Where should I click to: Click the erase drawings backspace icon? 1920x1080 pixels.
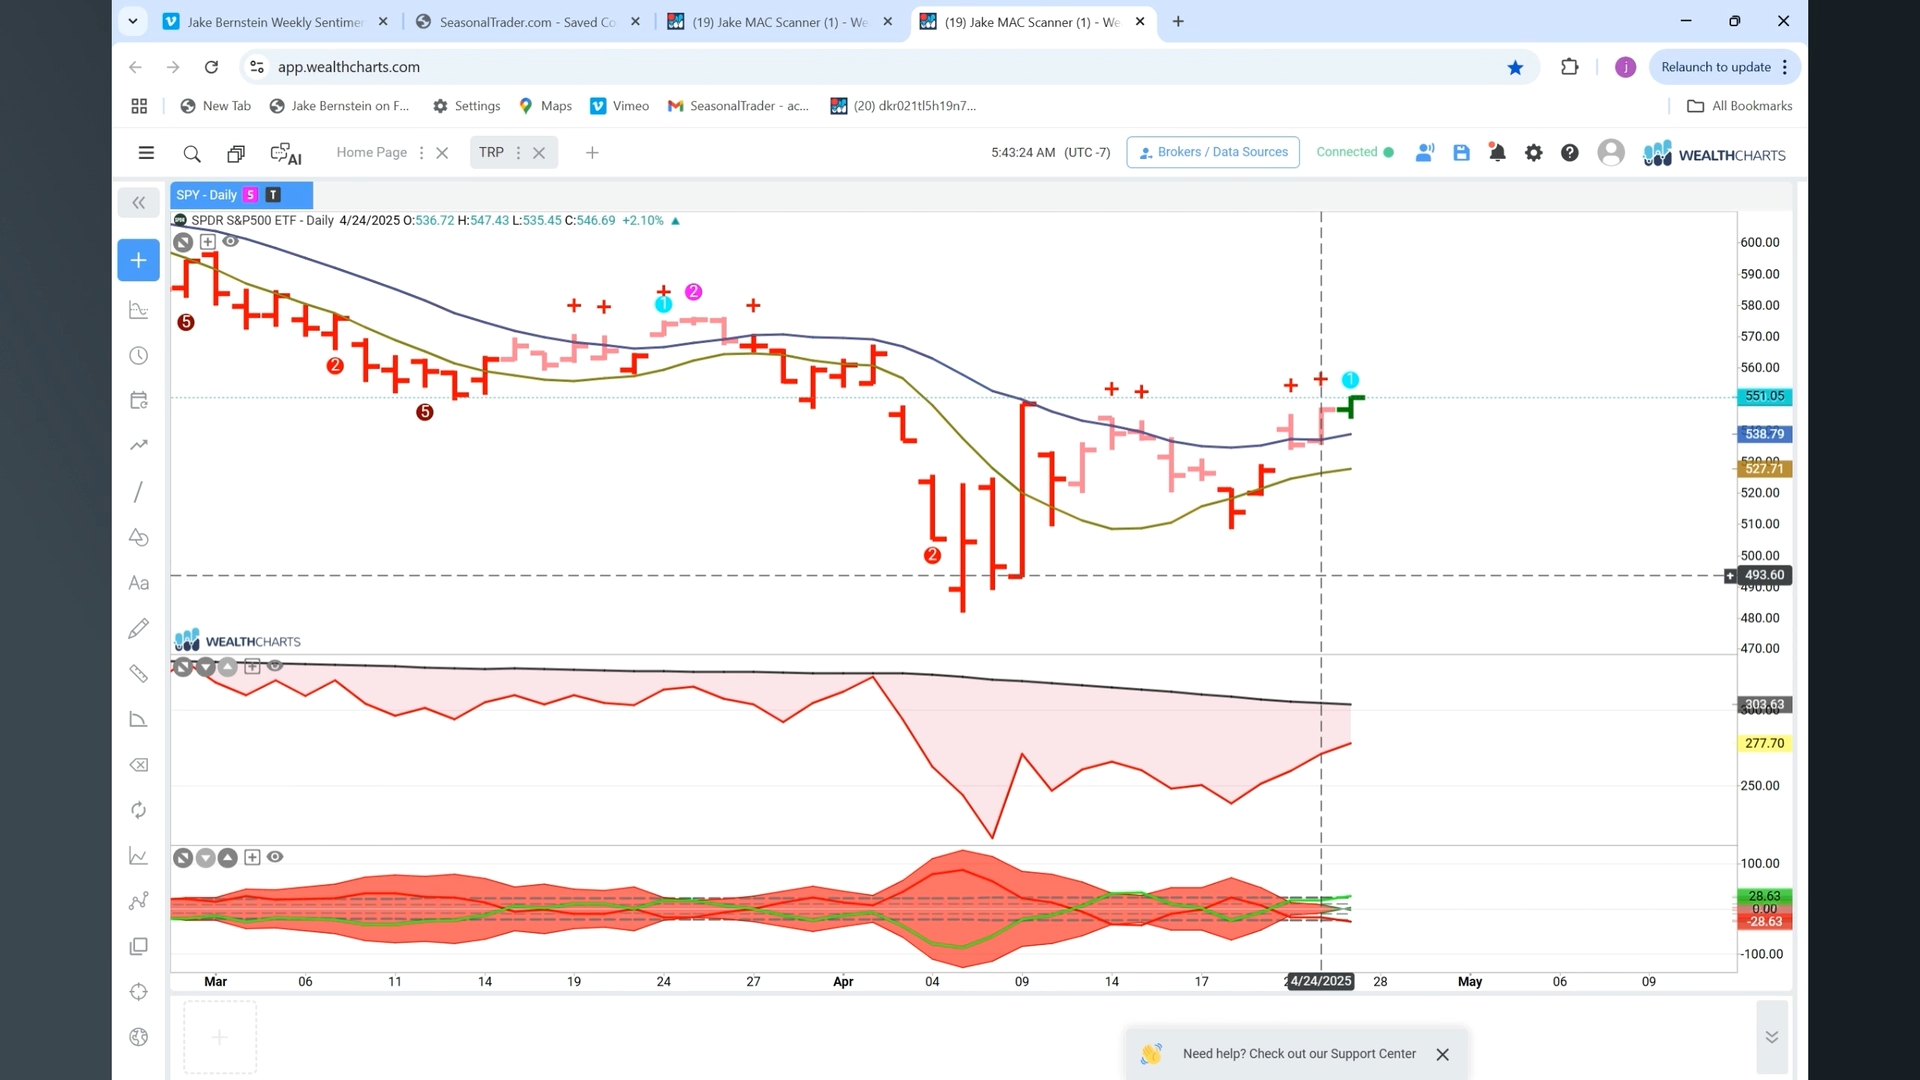(139, 765)
